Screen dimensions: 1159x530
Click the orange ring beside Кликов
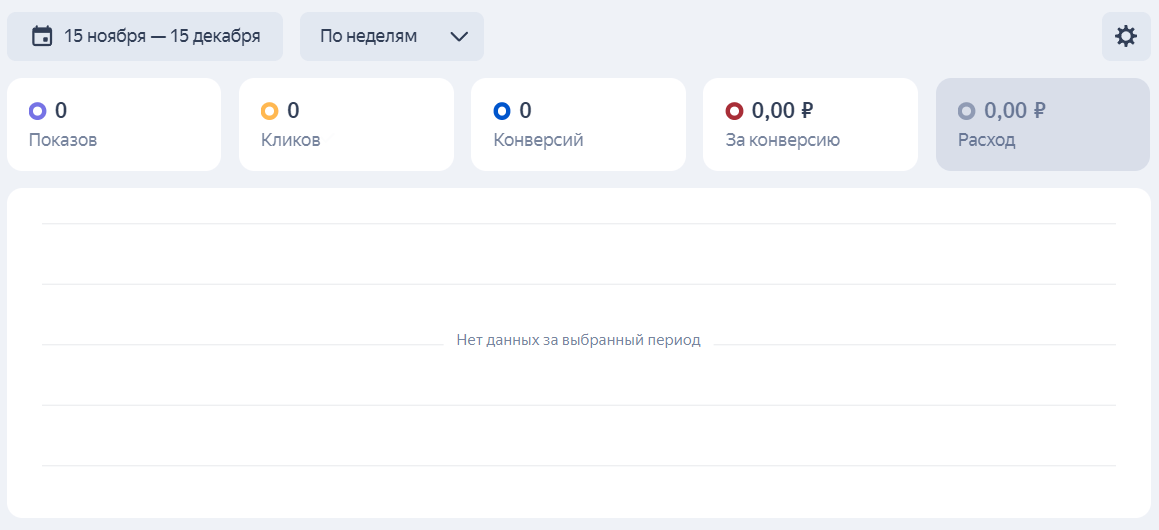click(x=270, y=111)
